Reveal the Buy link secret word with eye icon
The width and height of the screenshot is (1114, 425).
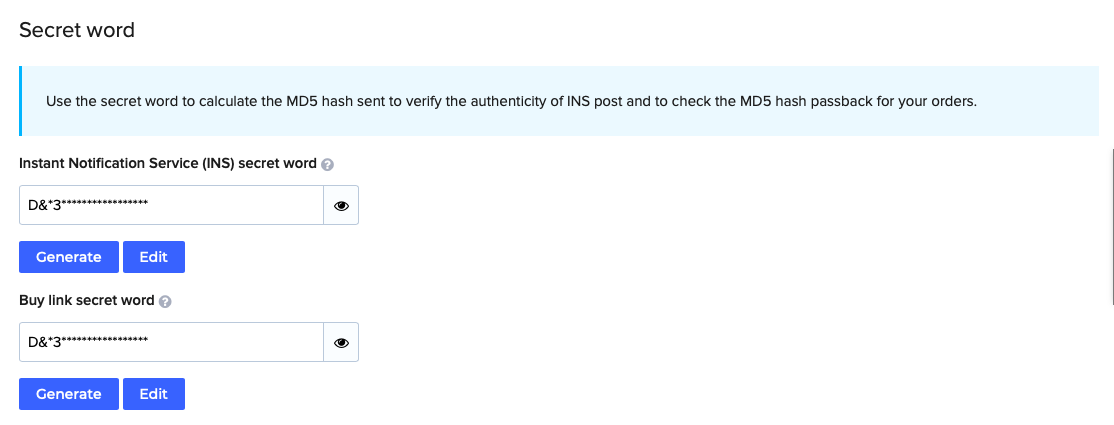pyautogui.click(x=341, y=343)
